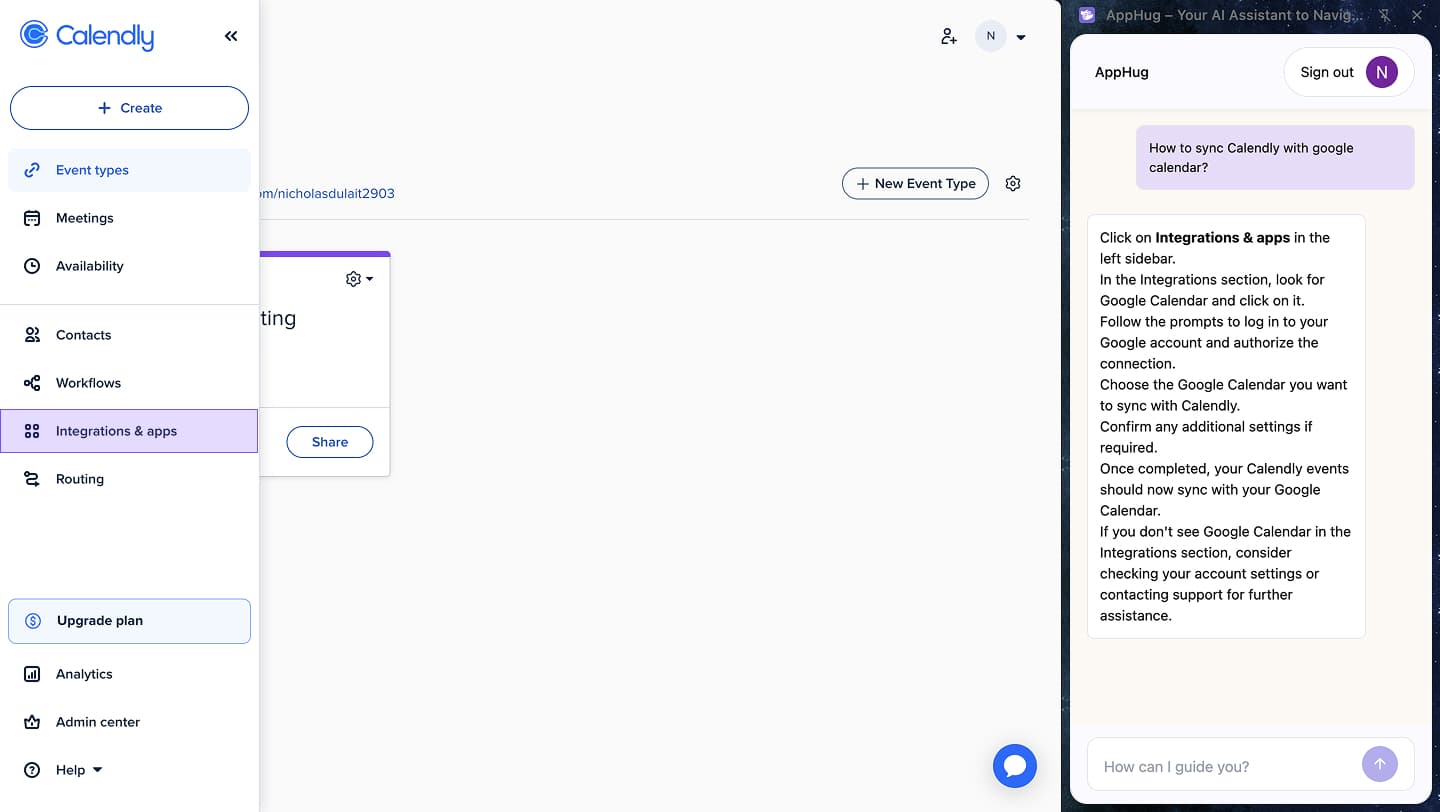Viewport: 1440px width, 812px height.
Task: Pin the AppHug extension panel
Action: point(1385,16)
